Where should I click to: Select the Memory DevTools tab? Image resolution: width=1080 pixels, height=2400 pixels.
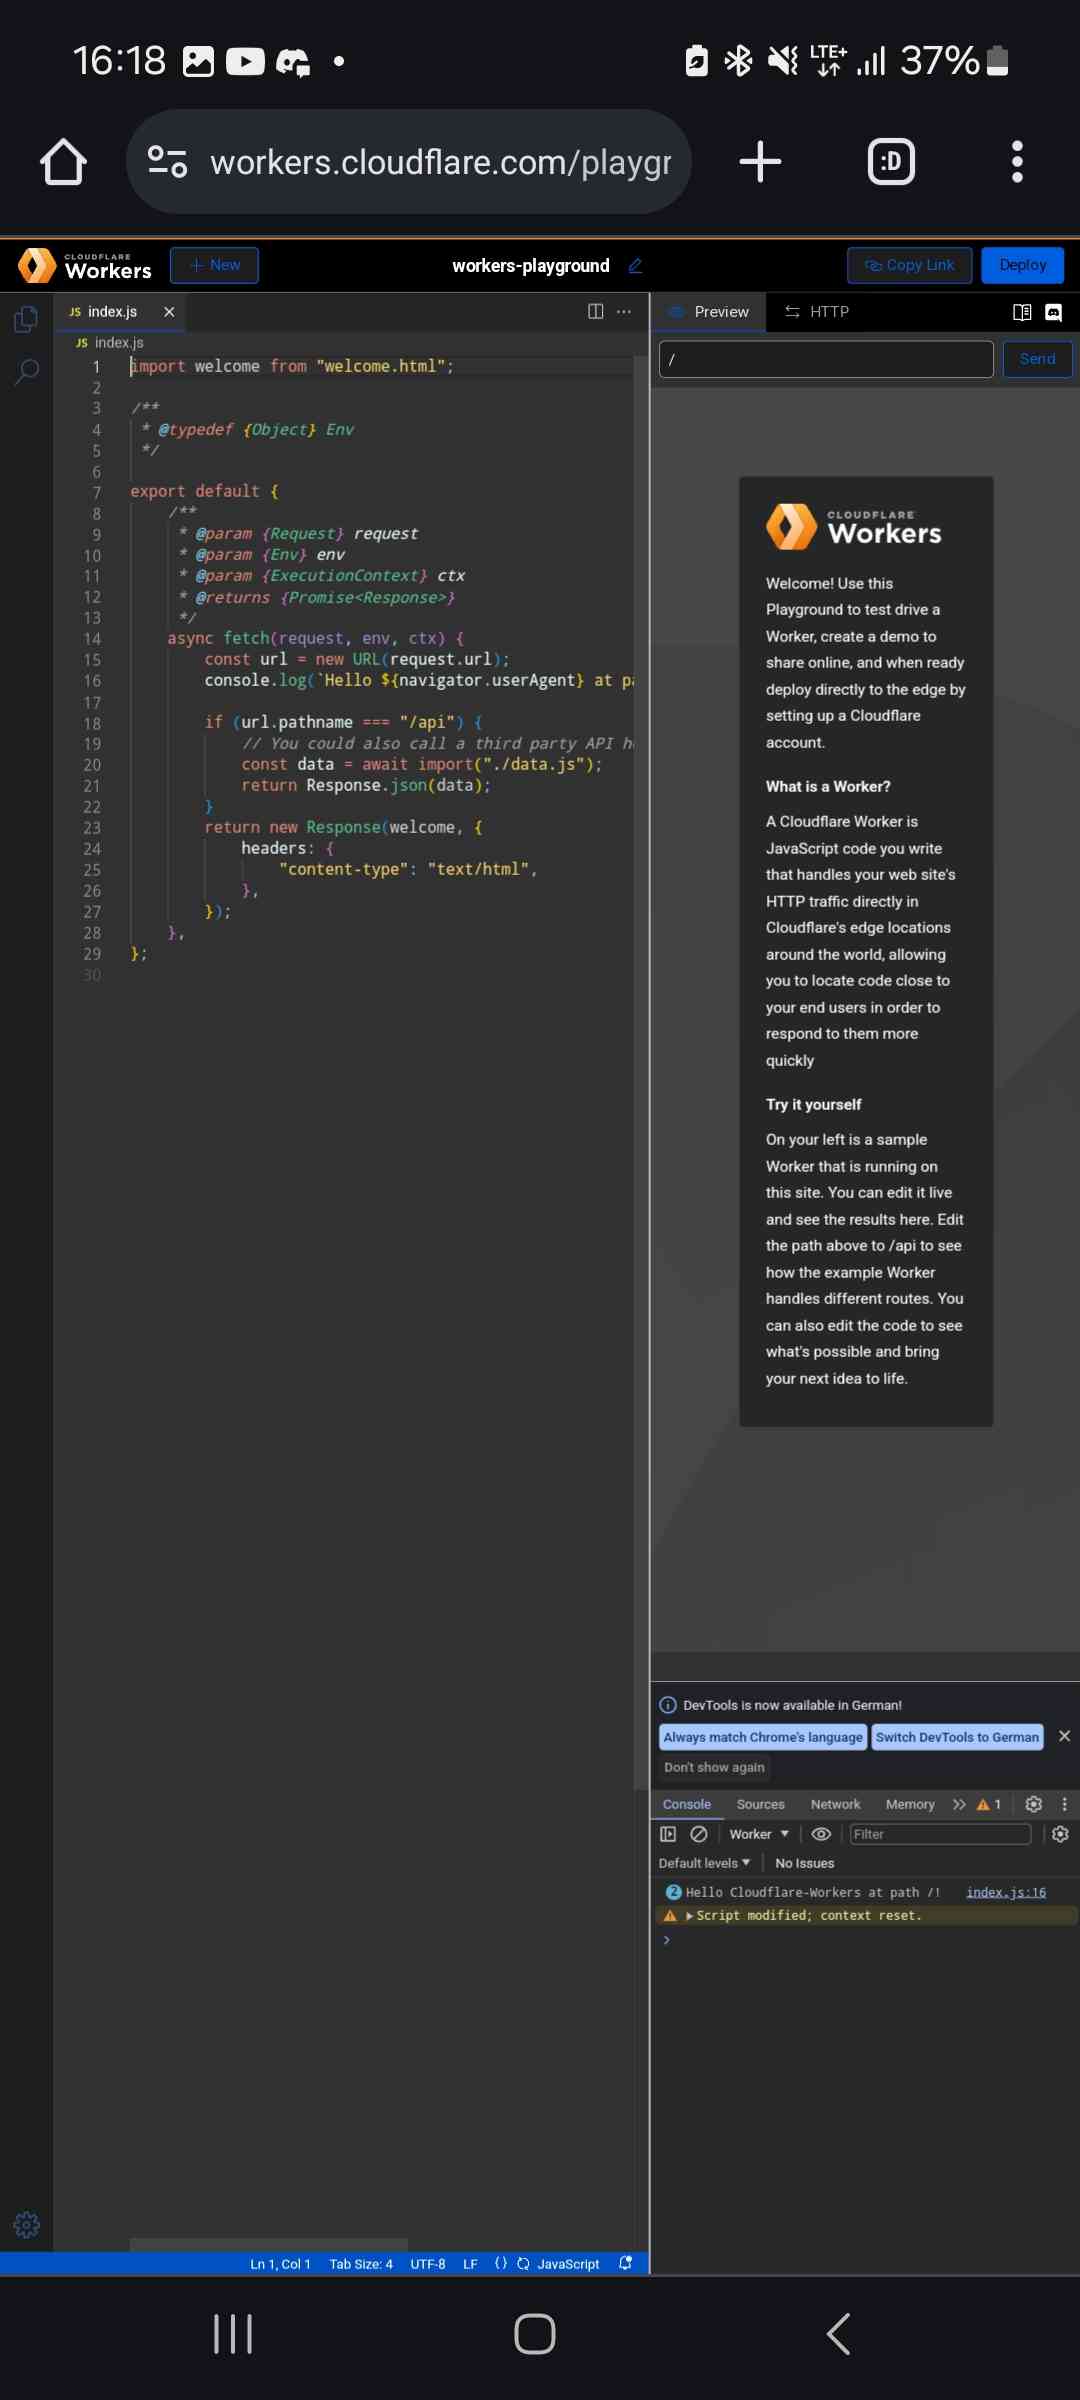910,1804
